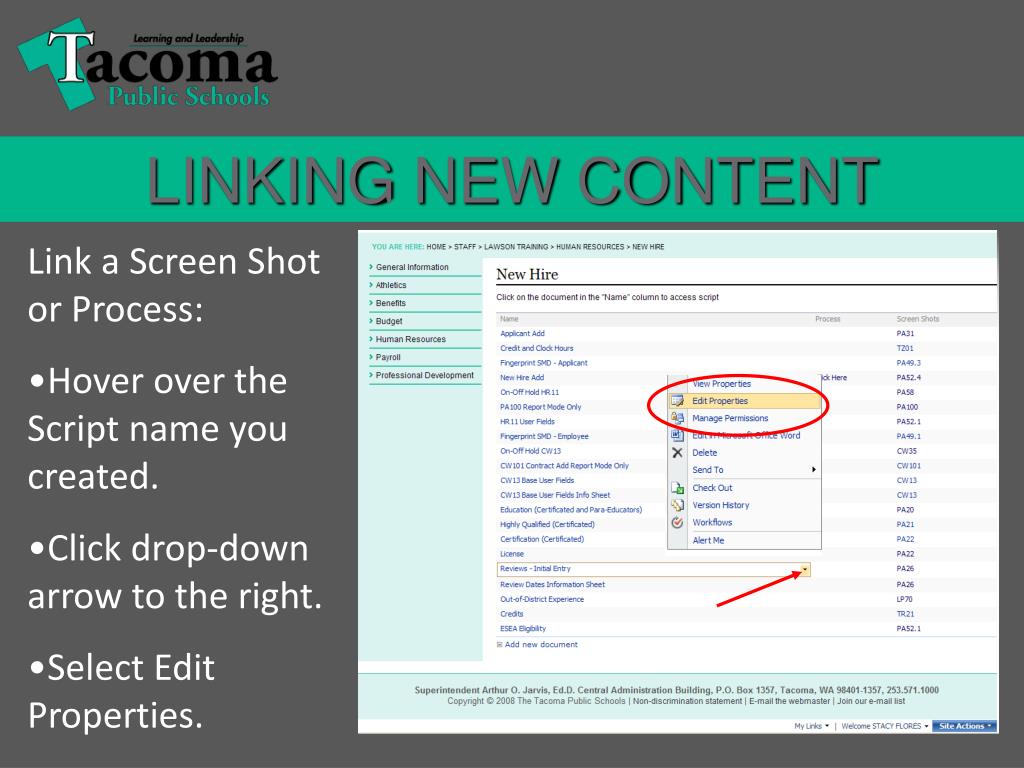
Task: Sort by the Screen Shots column header
Action: coord(918,319)
